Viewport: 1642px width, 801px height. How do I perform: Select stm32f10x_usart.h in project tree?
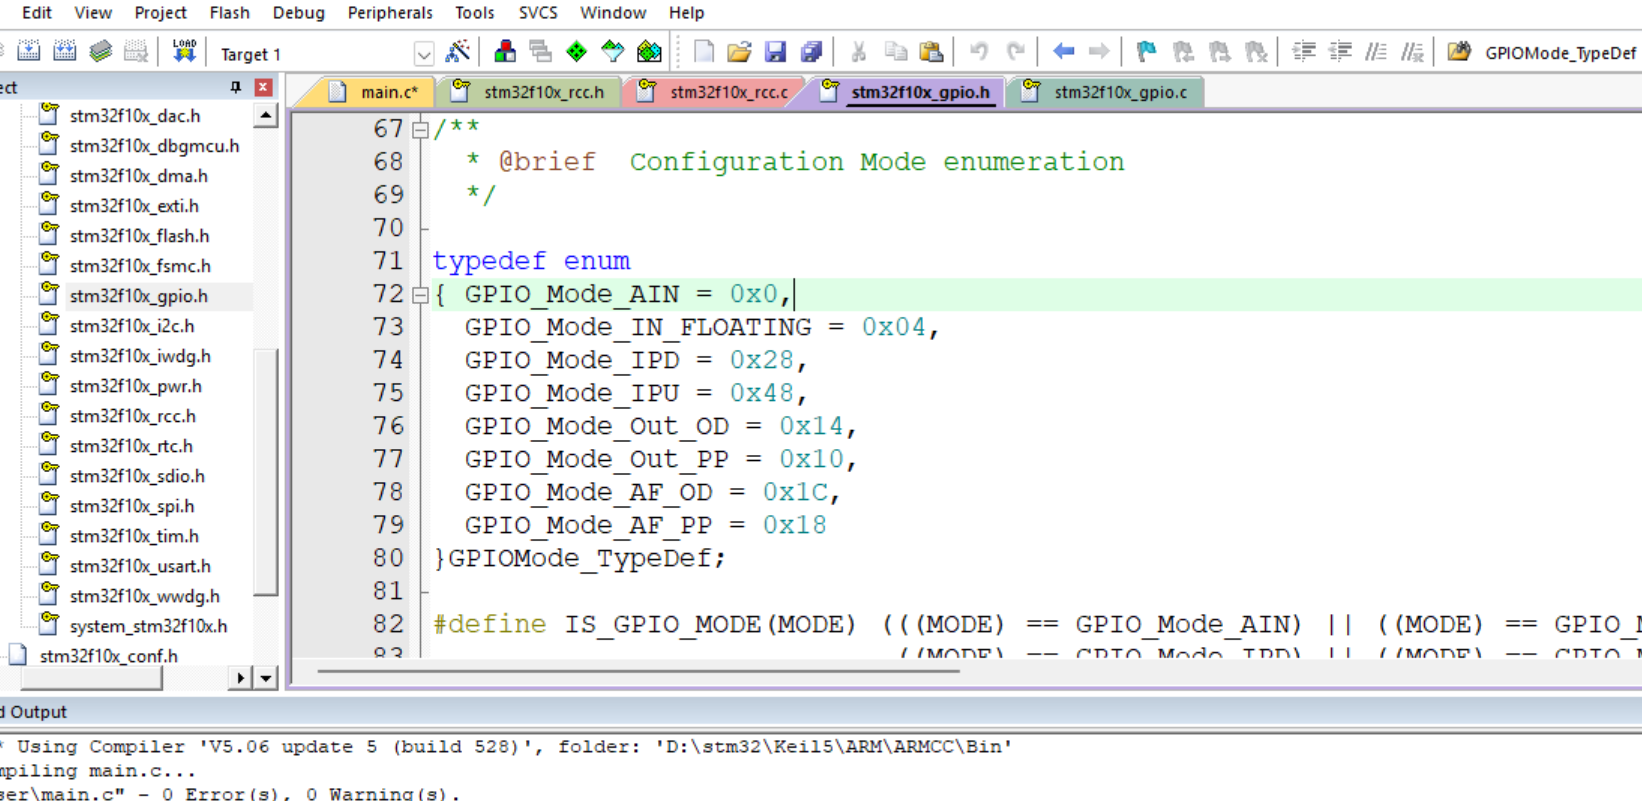[140, 566]
